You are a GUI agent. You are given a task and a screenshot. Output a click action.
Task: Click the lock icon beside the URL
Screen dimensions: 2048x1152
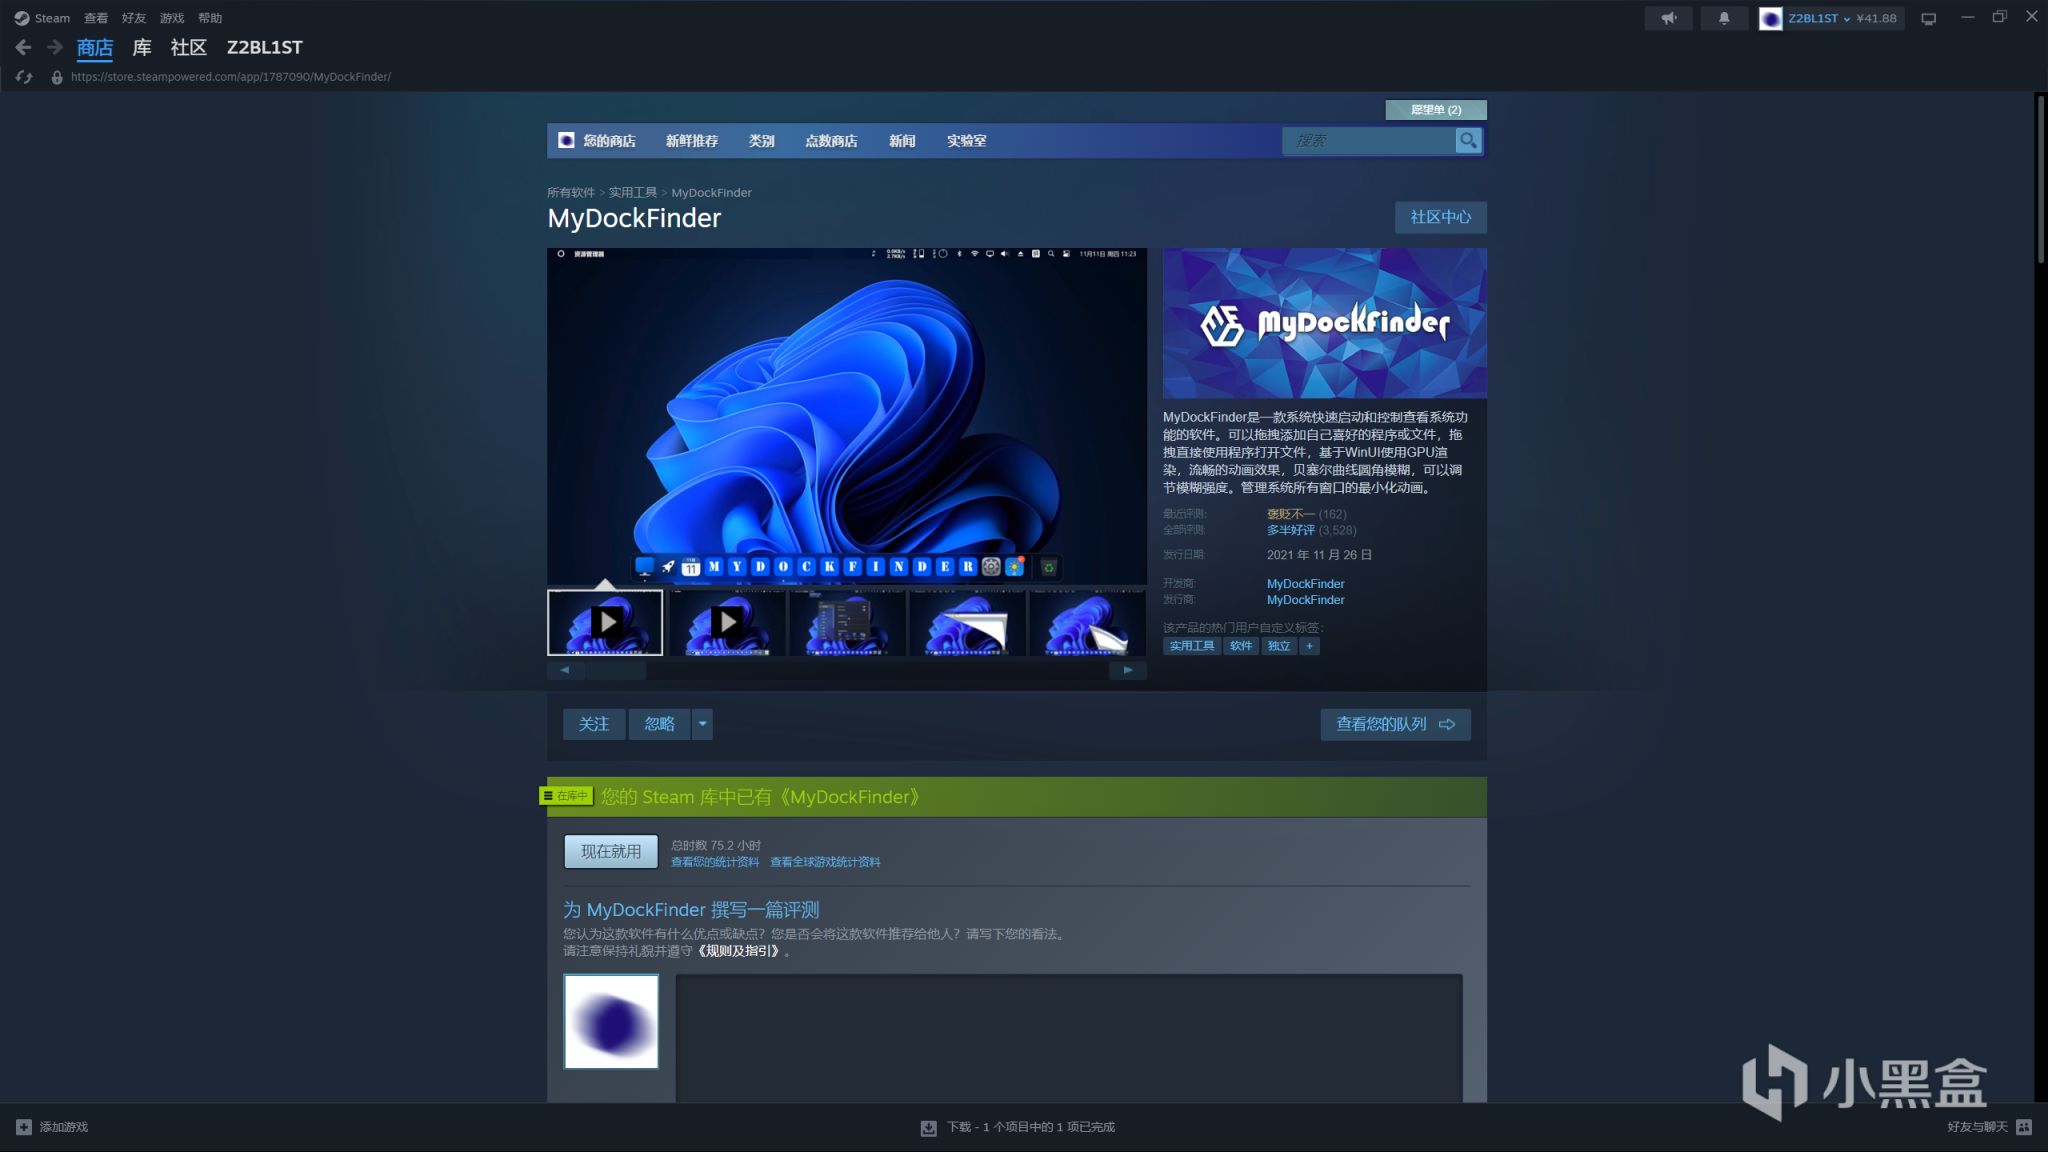(57, 77)
